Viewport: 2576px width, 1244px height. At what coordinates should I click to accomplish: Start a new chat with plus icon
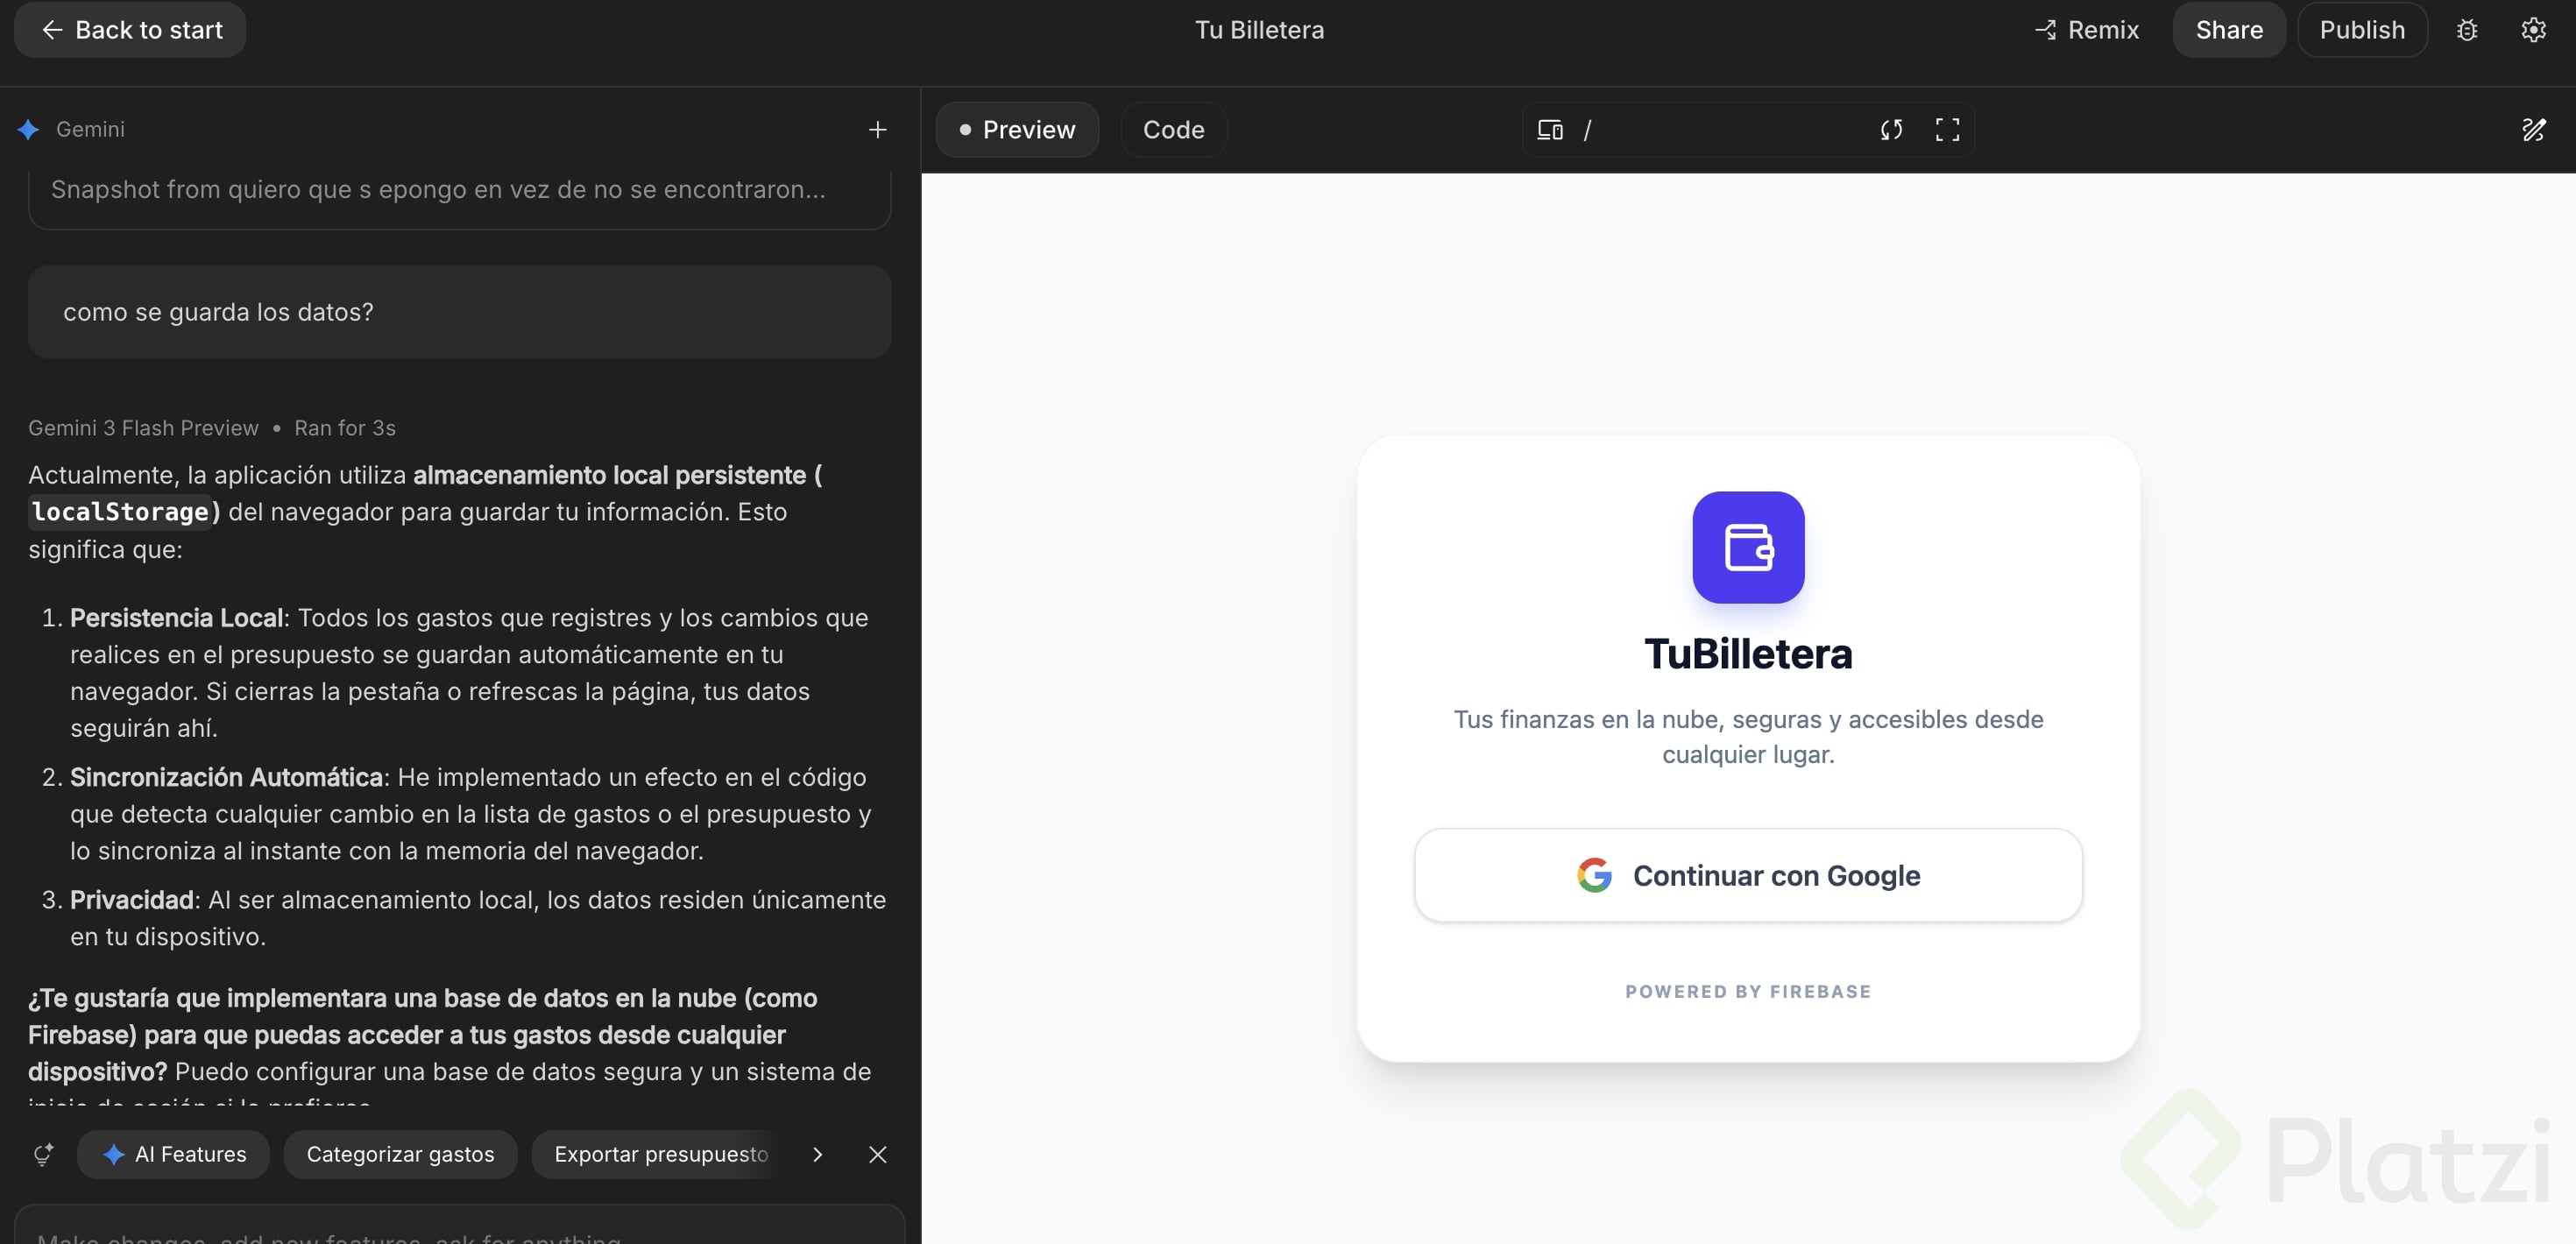877,130
